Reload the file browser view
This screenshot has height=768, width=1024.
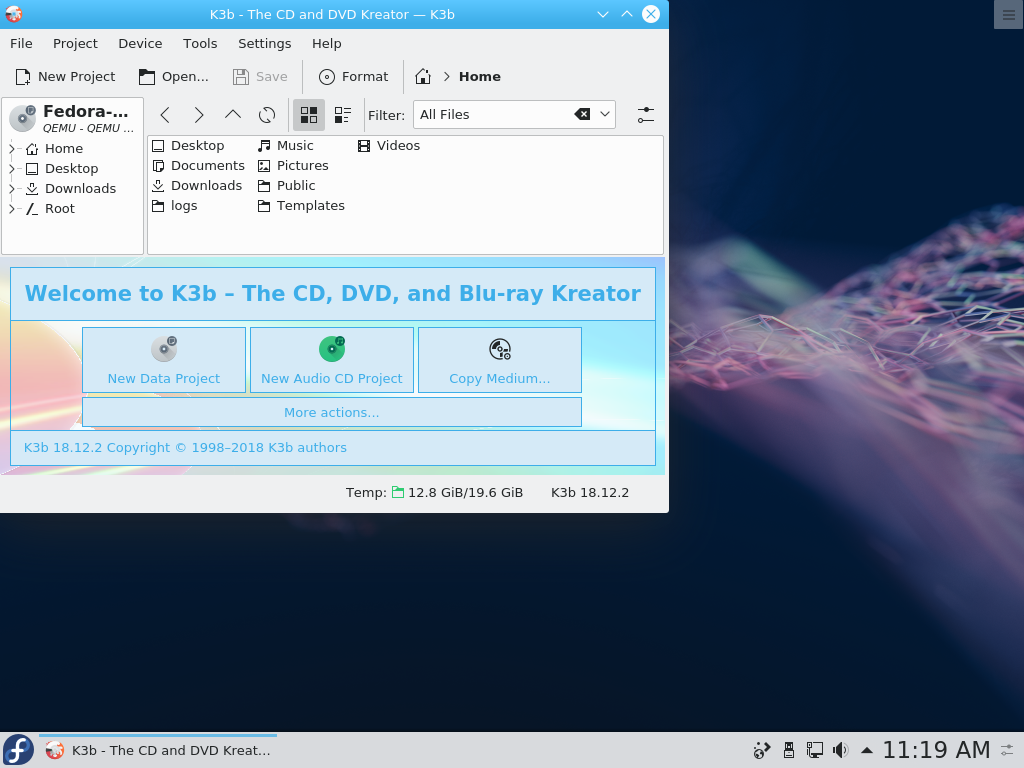click(266, 115)
